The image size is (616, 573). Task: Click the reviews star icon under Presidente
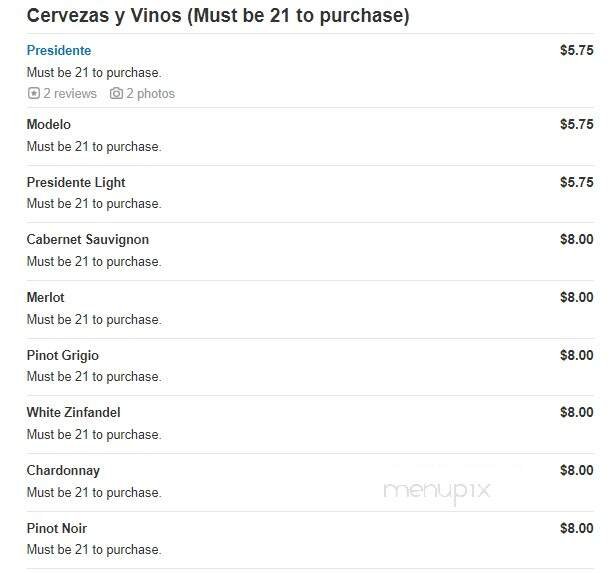(x=33, y=93)
